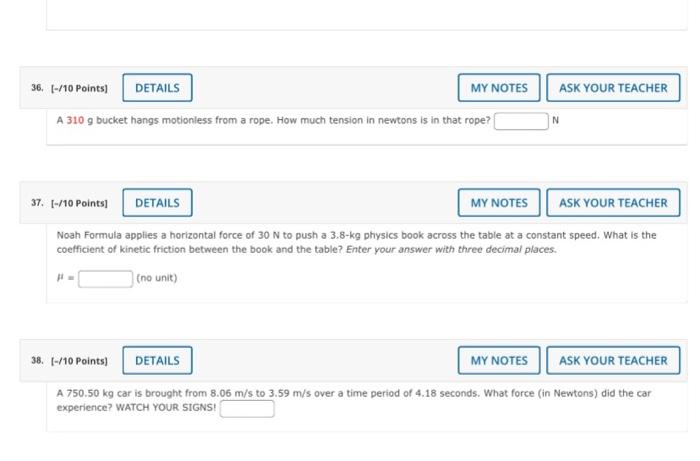Click ASK YOUR TEACHER for question 36

613,88
